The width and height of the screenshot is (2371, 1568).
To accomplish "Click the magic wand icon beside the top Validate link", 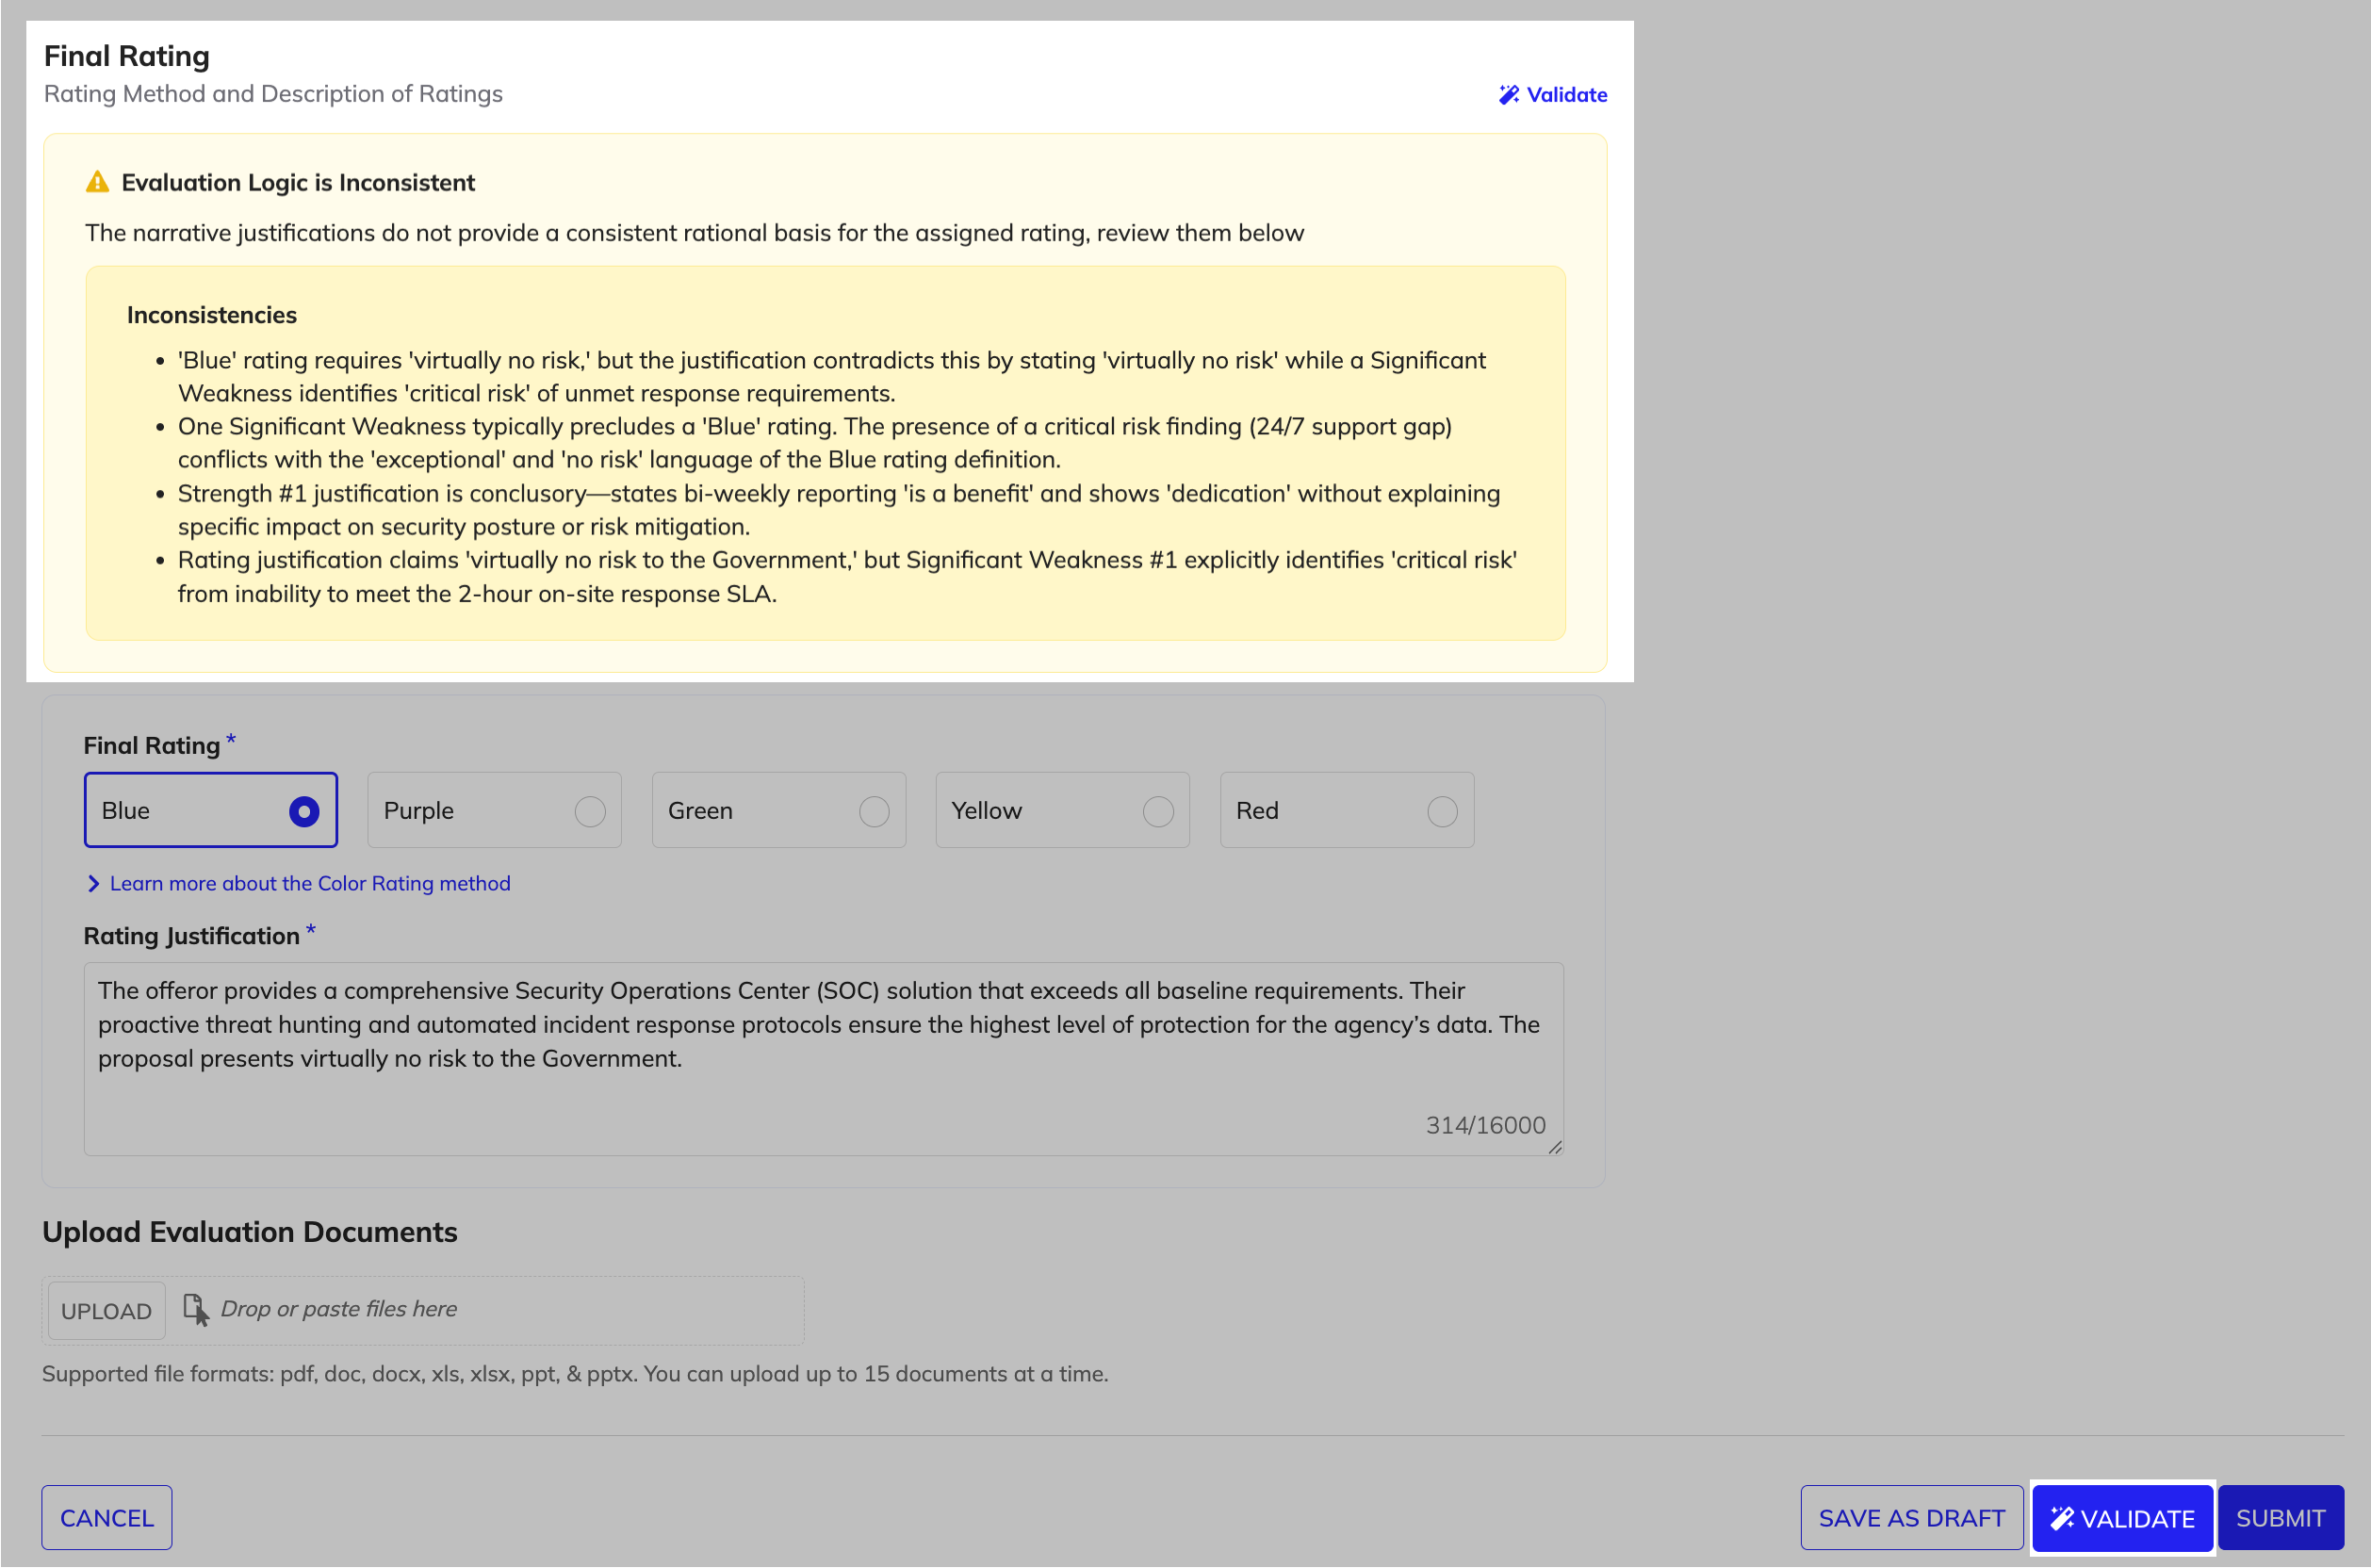I will tap(1508, 95).
